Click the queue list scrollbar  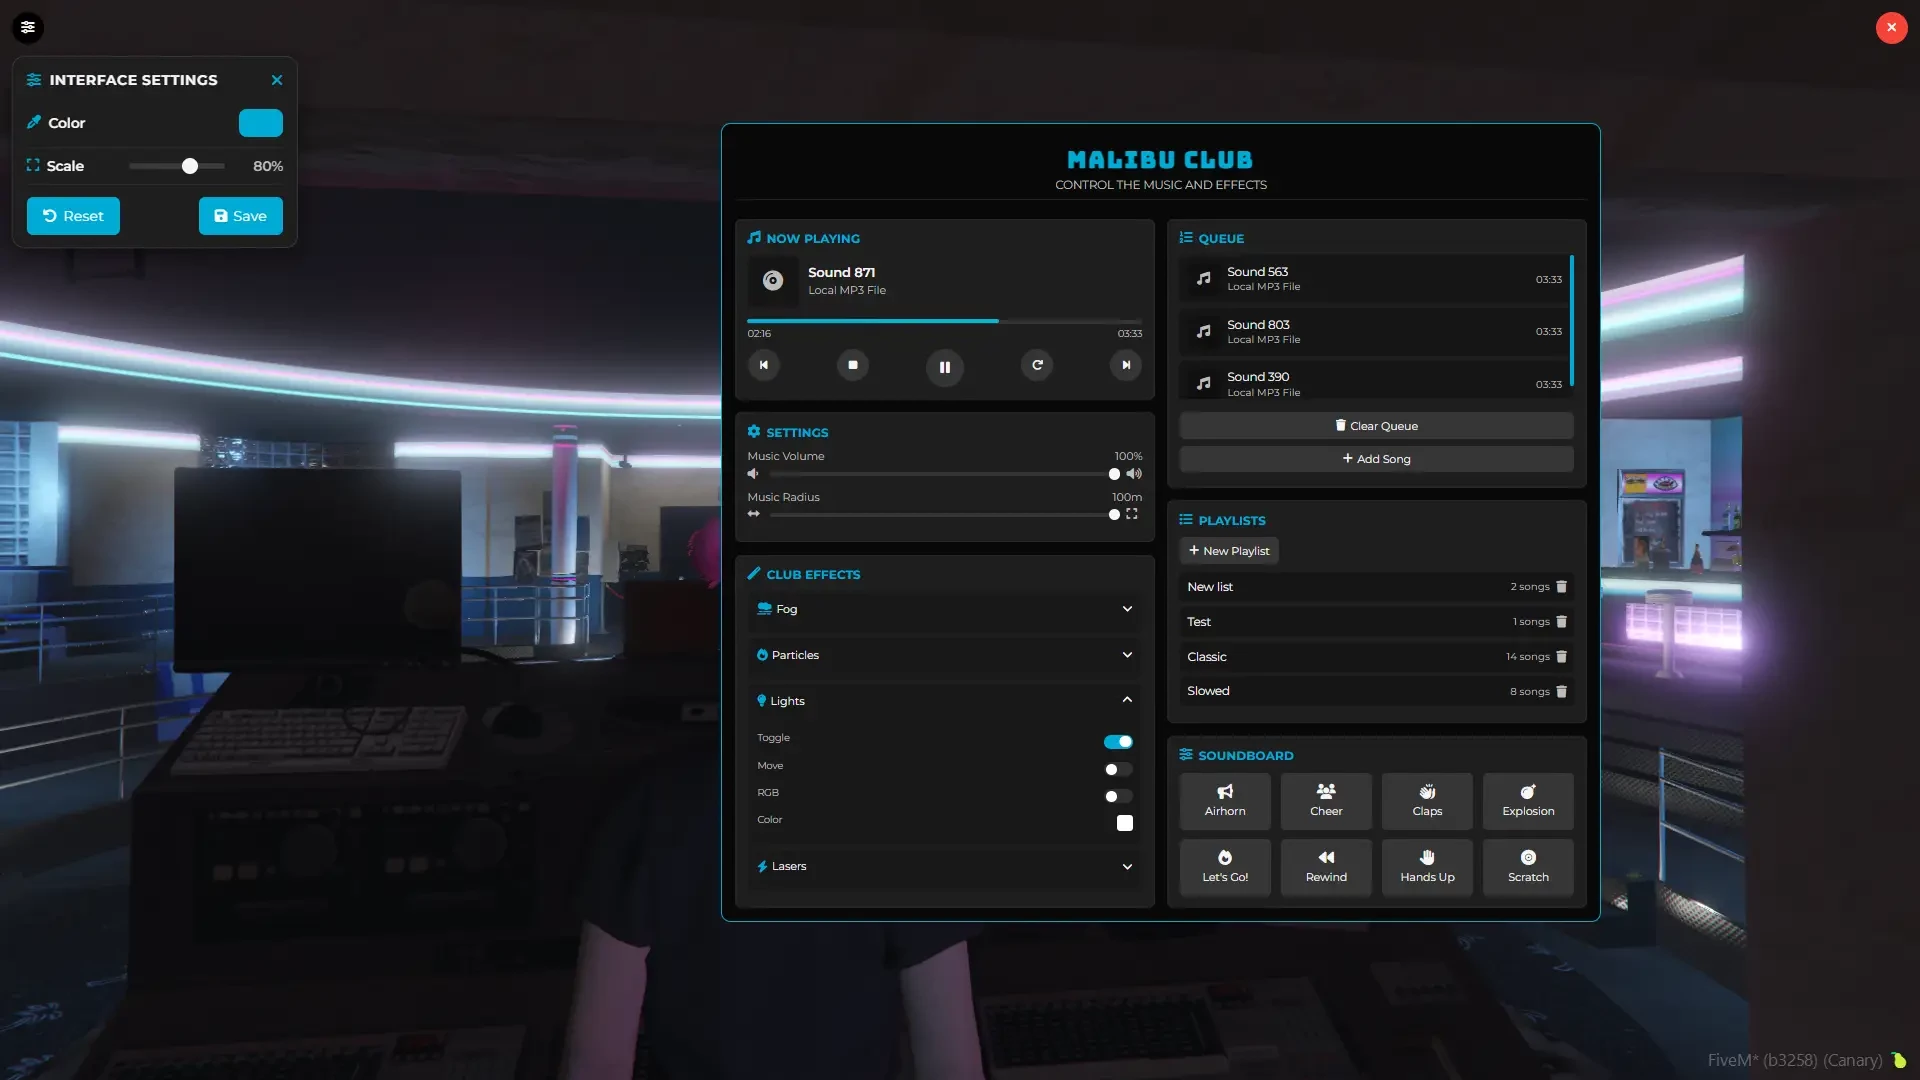(x=1572, y=321)
